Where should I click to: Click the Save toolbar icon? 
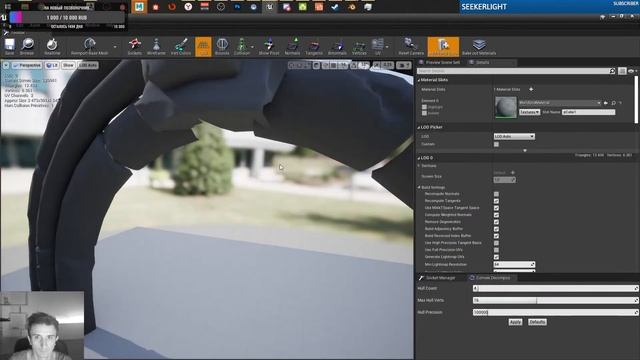tap(9, 47)
